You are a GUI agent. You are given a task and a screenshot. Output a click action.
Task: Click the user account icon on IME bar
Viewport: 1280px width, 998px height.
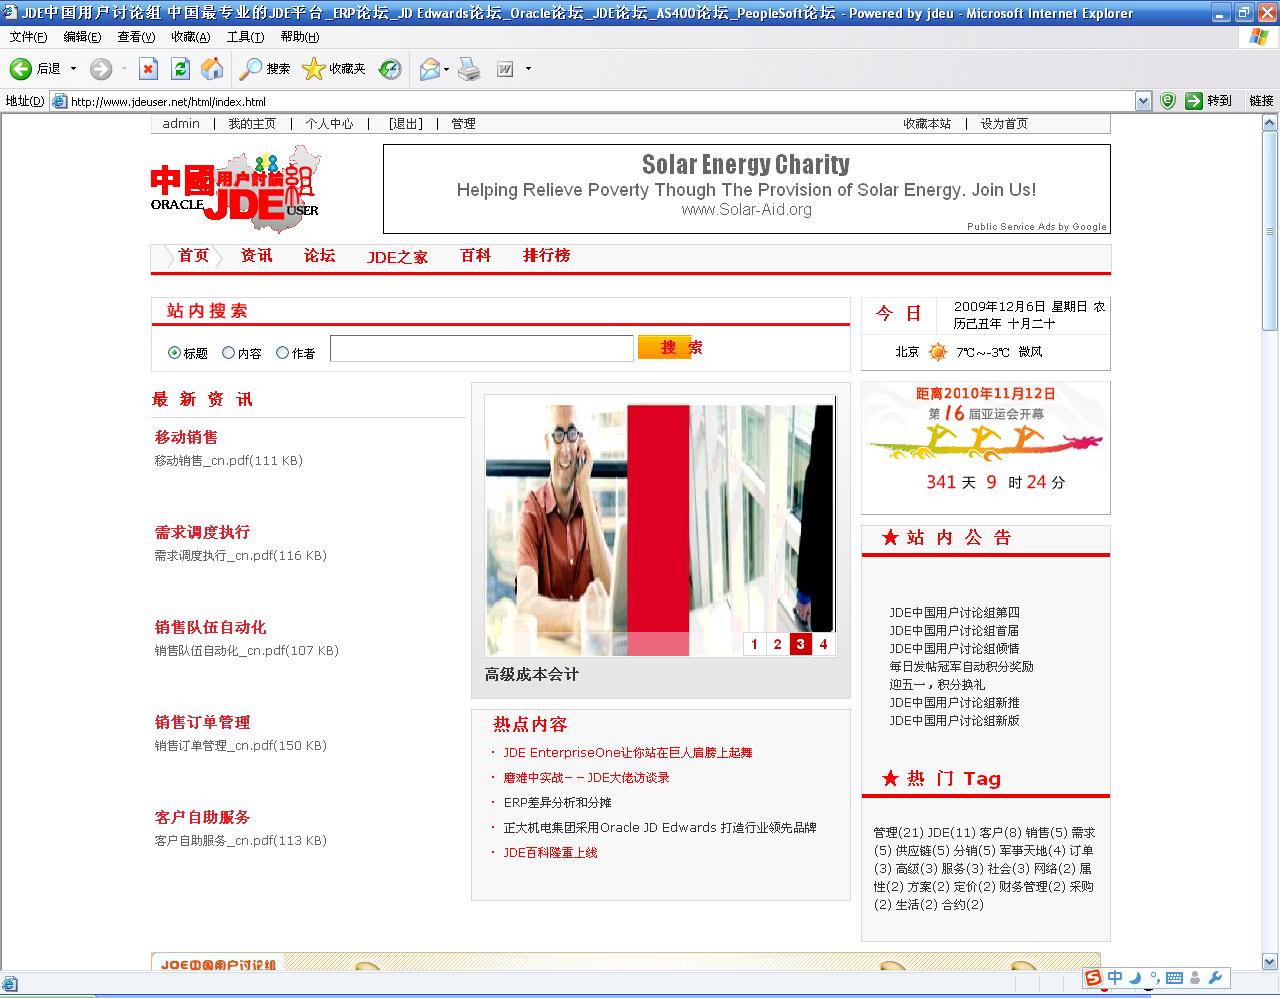(x=1196, y=978)
